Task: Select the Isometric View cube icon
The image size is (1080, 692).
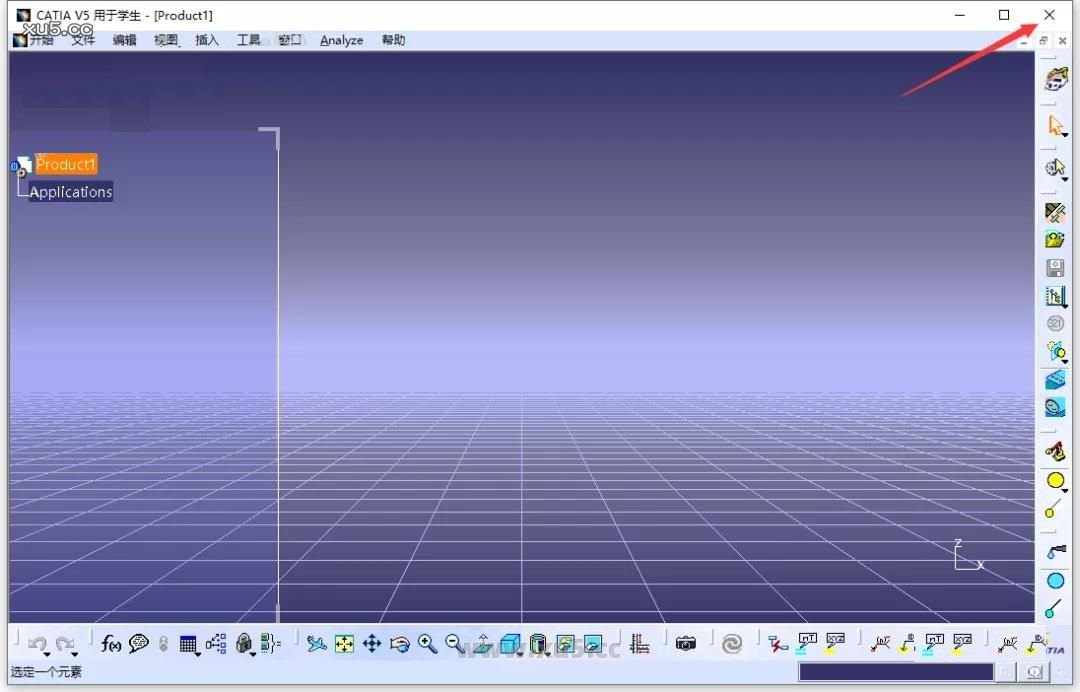Action: pyautogui.click(x=510, y=644)
